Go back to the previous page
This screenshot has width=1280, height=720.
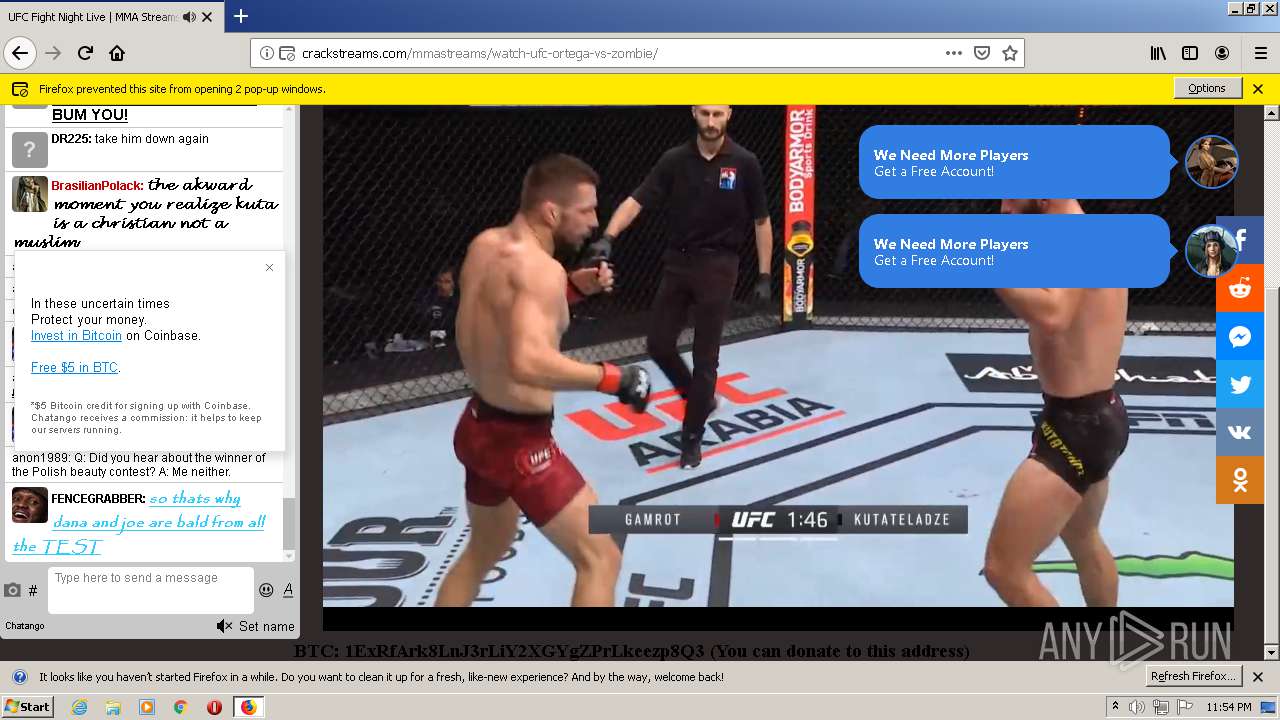tap(19, 53)
